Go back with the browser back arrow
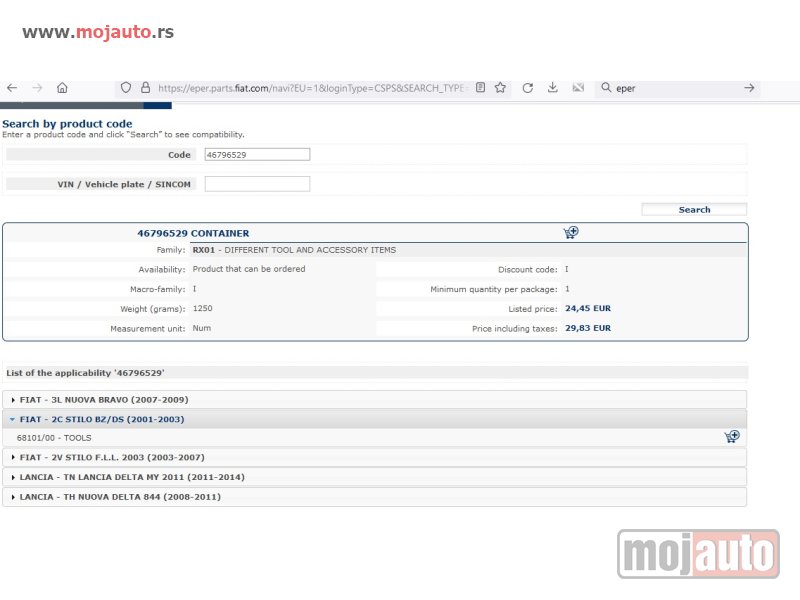 [12, 88]
